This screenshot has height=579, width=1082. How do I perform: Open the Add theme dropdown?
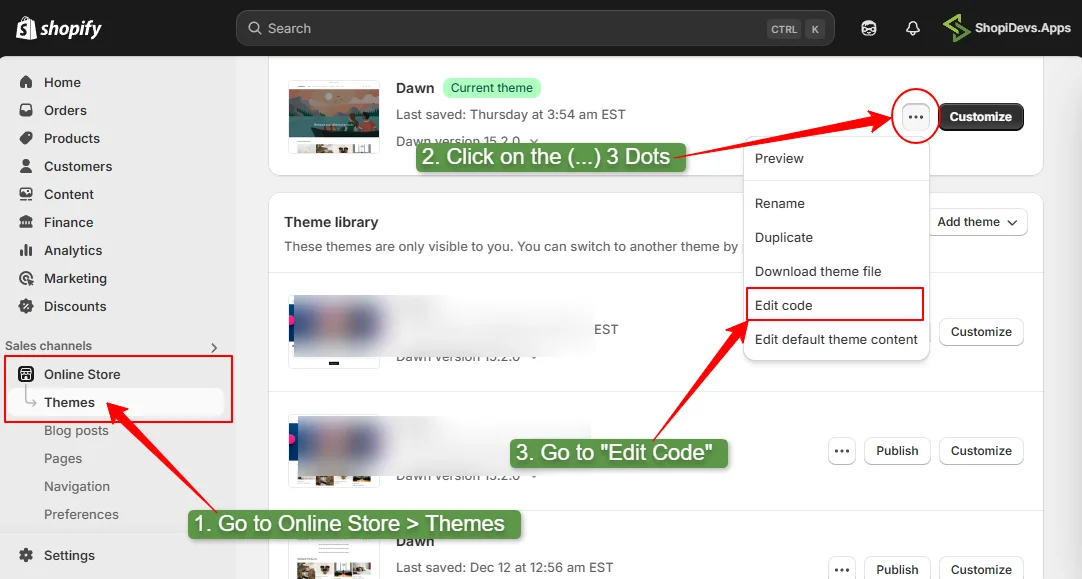tap(977, 222)
